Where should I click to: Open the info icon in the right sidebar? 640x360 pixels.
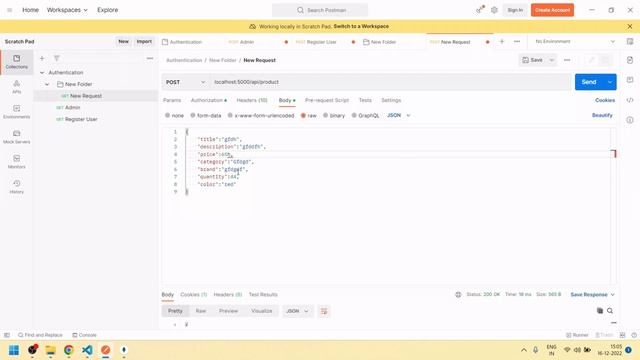(x=630, y=120)
